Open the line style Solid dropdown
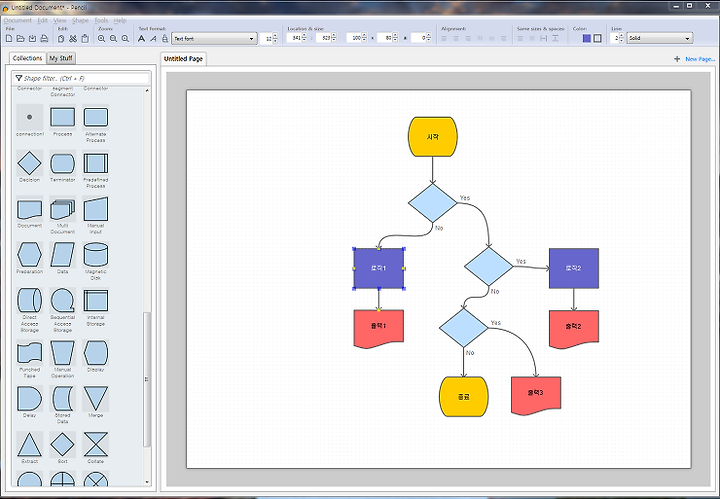720x499 pixels. coord(659,38)
